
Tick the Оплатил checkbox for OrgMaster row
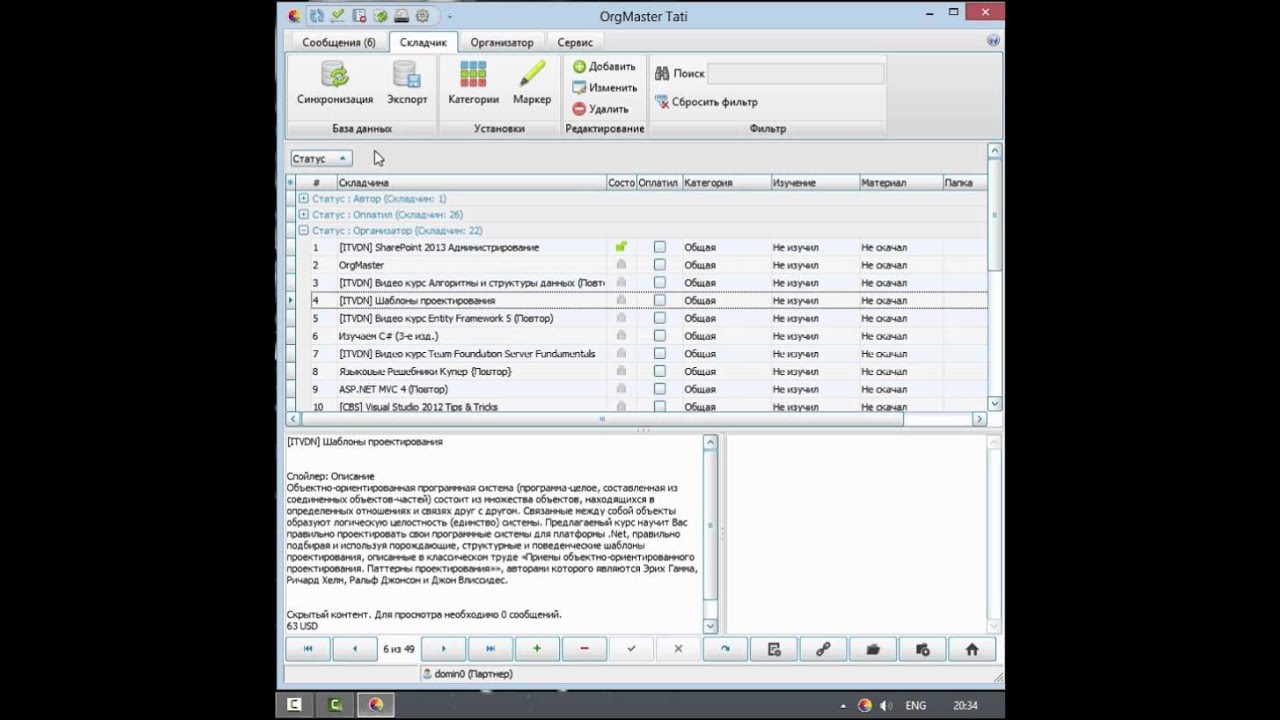[x=660, y=265]
